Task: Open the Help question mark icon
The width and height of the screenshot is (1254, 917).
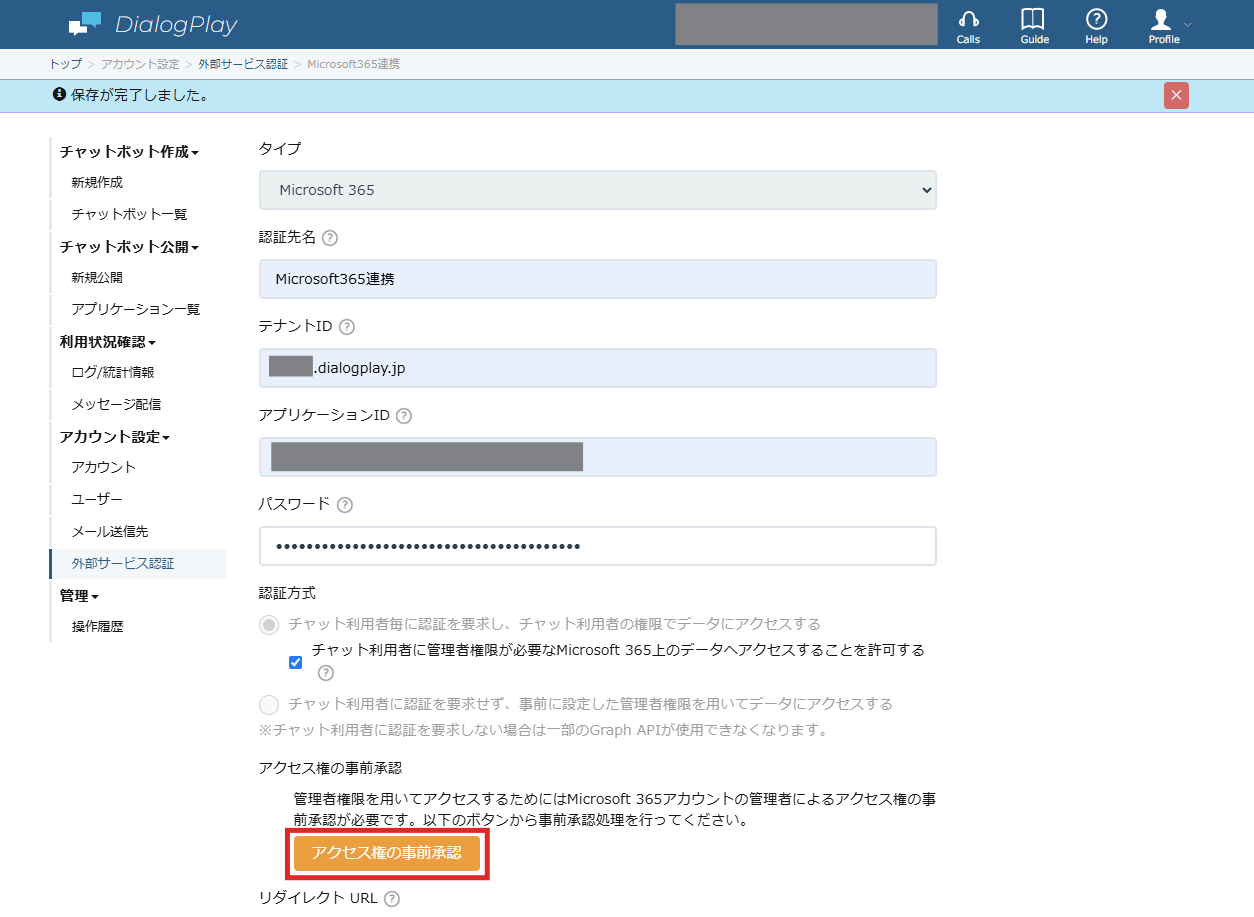Action: coord(1097,26)
